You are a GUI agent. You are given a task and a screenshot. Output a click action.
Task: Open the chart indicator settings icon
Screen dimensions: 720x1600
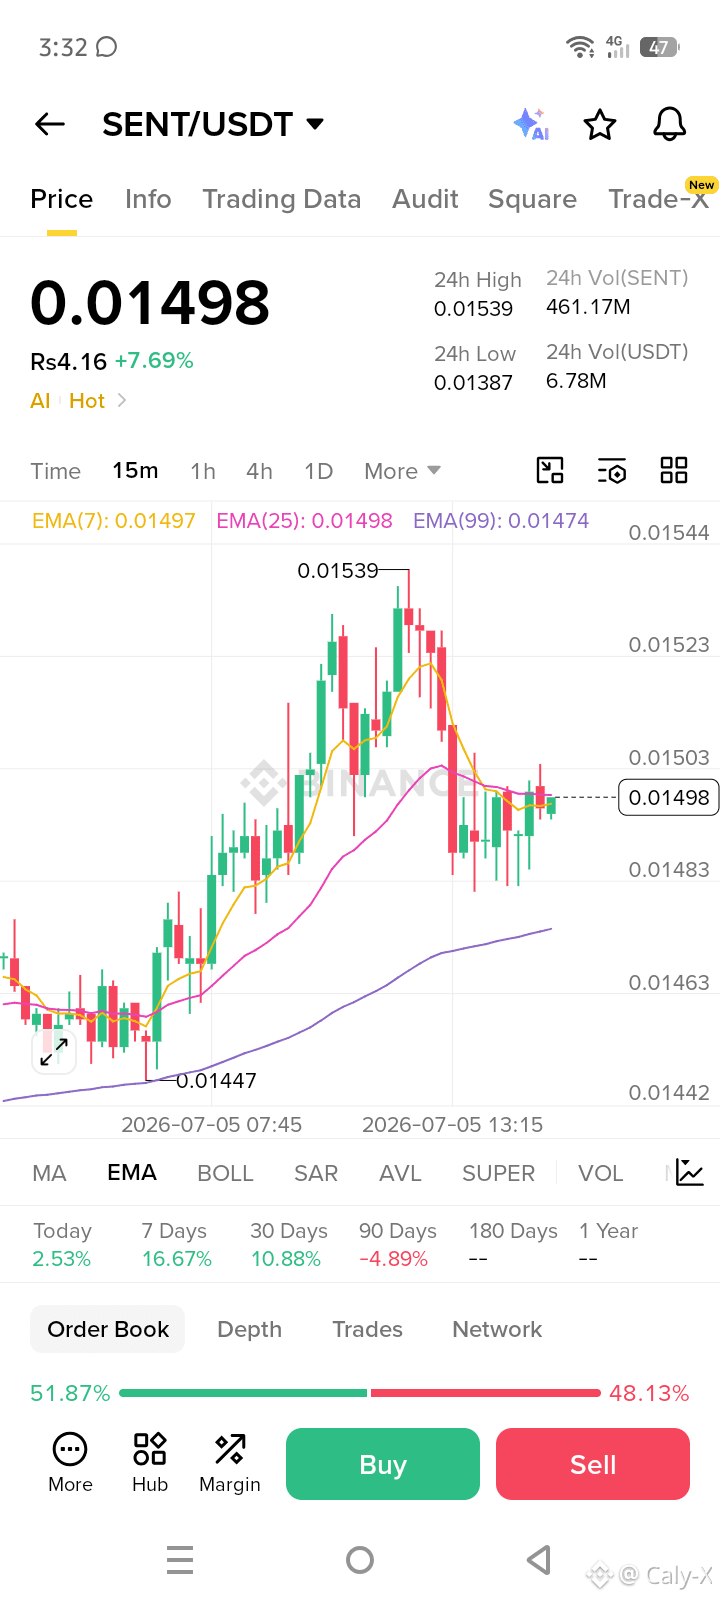click(x=612, y=470)
